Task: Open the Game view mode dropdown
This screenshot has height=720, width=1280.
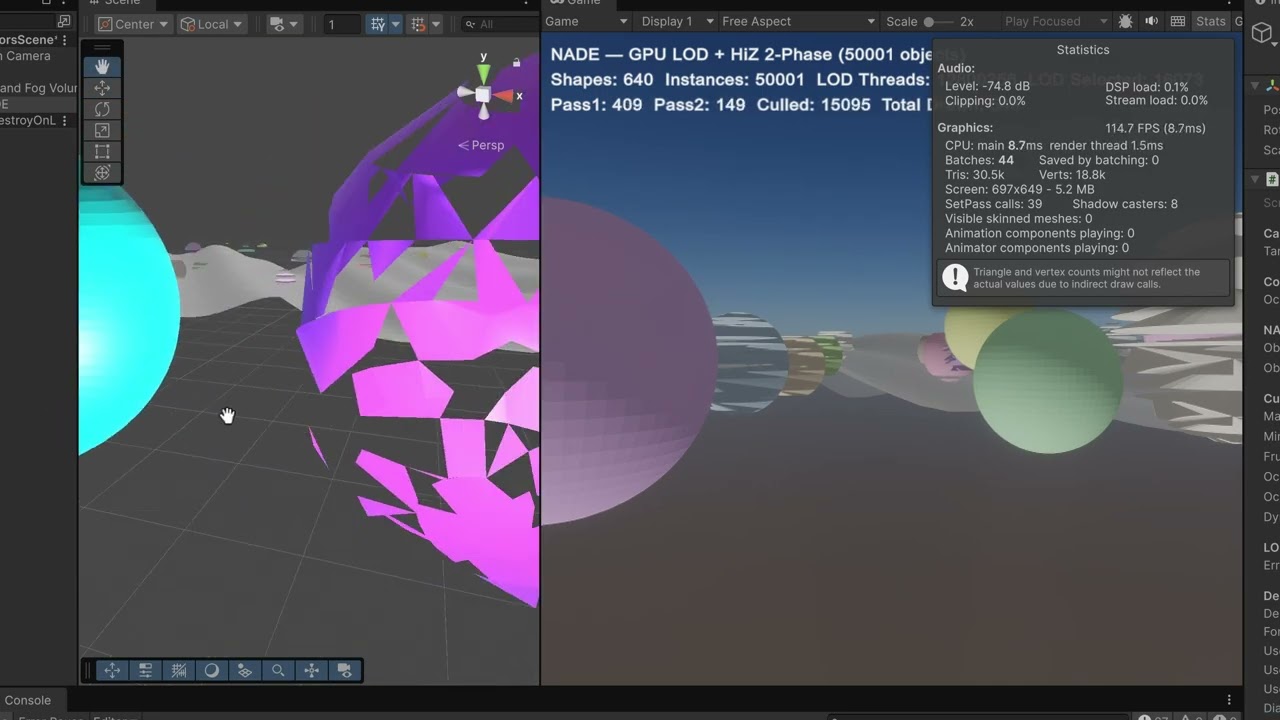Action: click(x=586, y=21)
